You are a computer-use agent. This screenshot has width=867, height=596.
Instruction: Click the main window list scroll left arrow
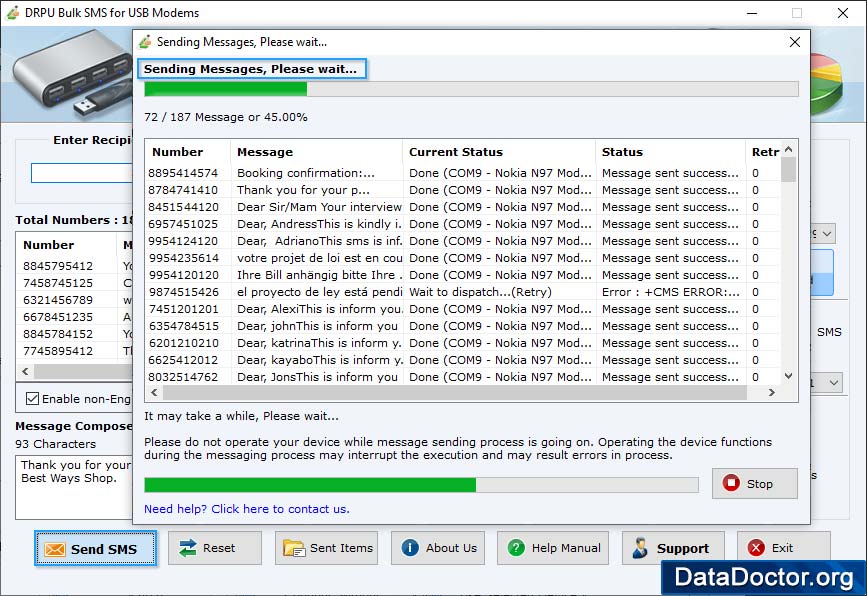pos(25,372)
